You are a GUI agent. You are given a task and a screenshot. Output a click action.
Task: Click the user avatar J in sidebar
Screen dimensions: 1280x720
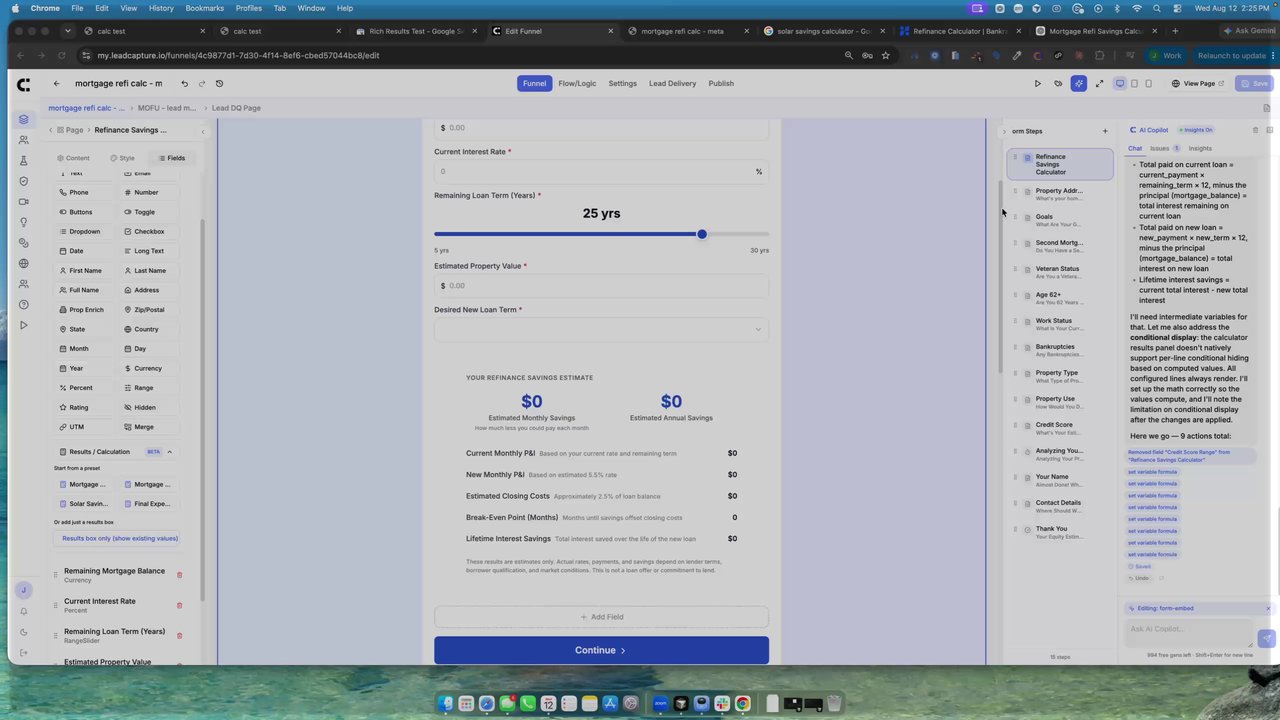[x=24, y=590]
